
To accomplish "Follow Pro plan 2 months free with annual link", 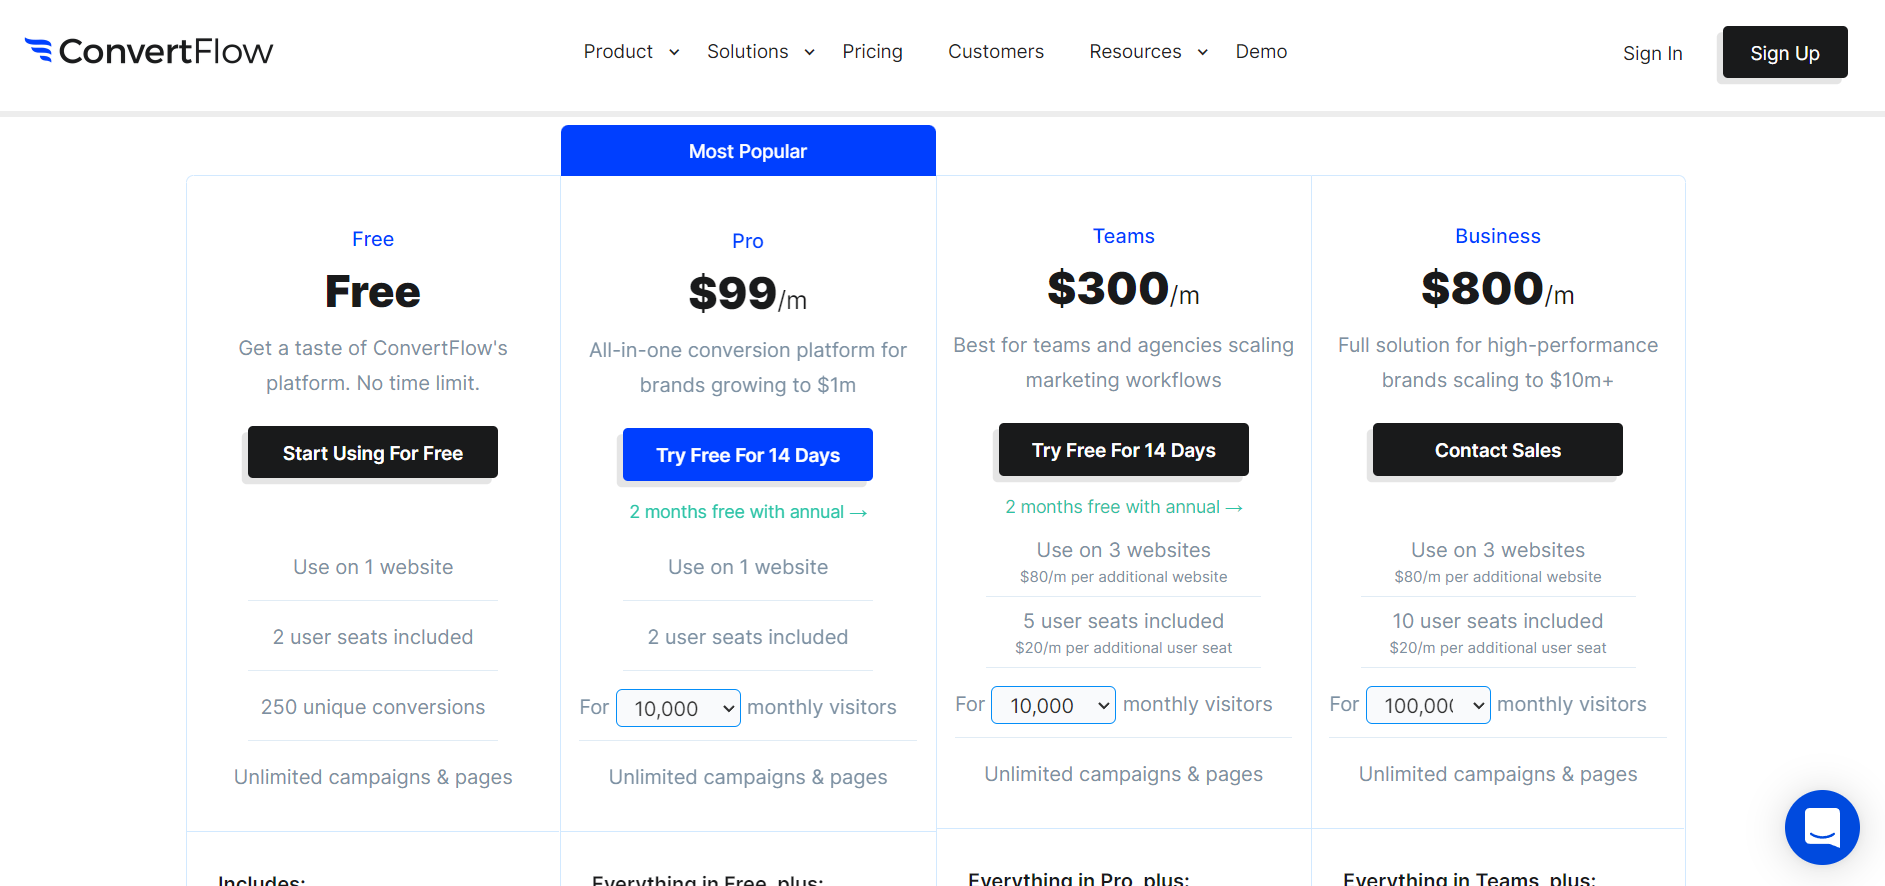I will [748, 512].
